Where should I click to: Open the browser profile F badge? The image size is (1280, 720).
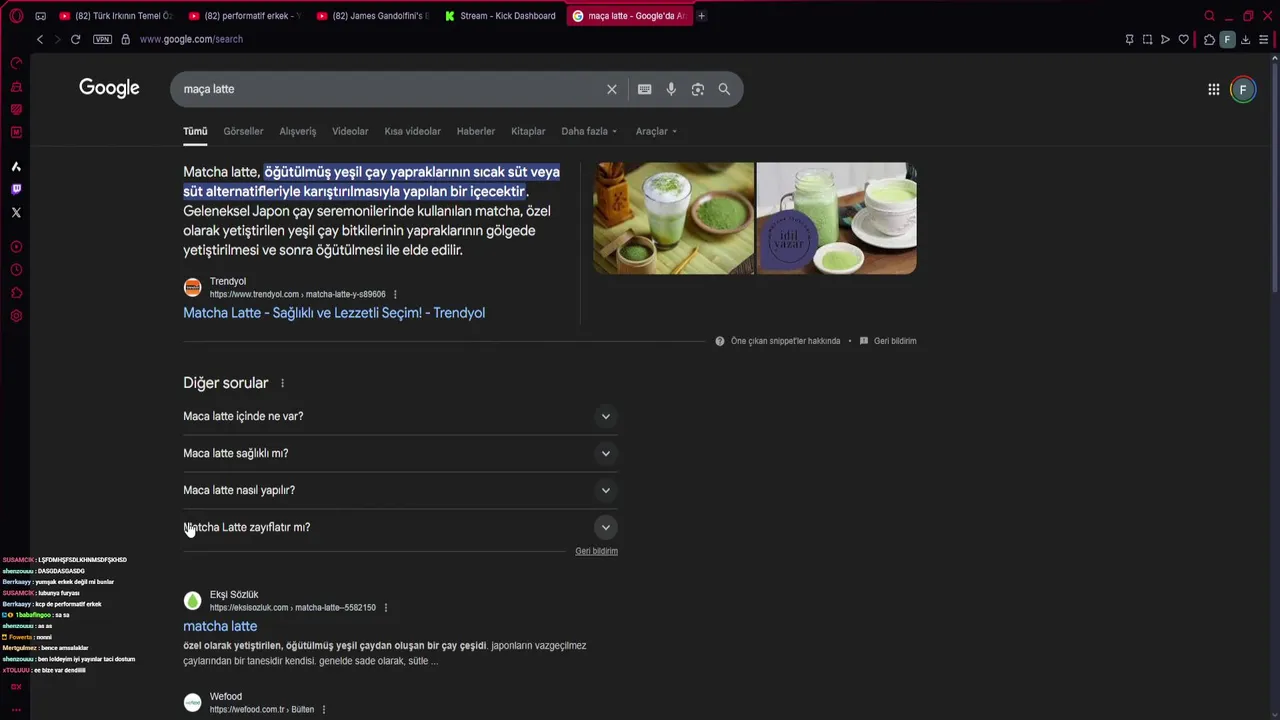[x=1227, y=39]
